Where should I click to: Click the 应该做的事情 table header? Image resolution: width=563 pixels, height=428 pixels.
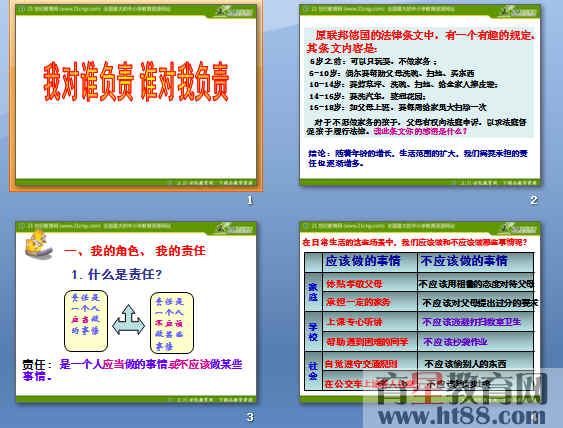[x=363, y=261]
